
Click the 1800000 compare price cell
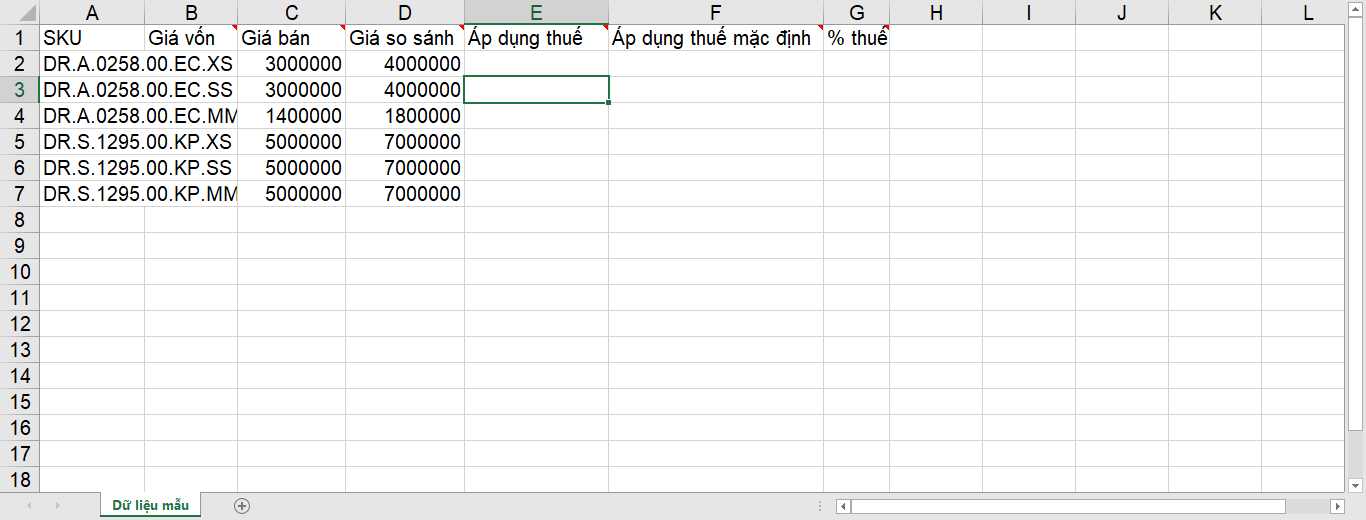click(x=405, y=116)
